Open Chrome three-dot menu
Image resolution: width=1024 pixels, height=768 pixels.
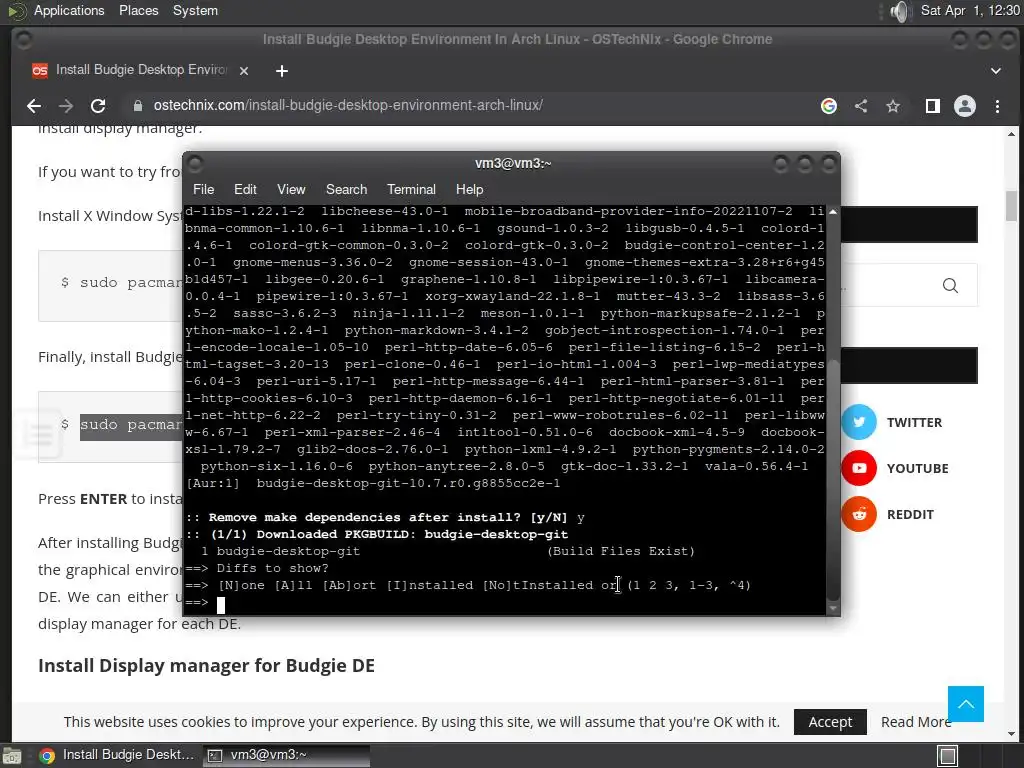tap(997, 106)
